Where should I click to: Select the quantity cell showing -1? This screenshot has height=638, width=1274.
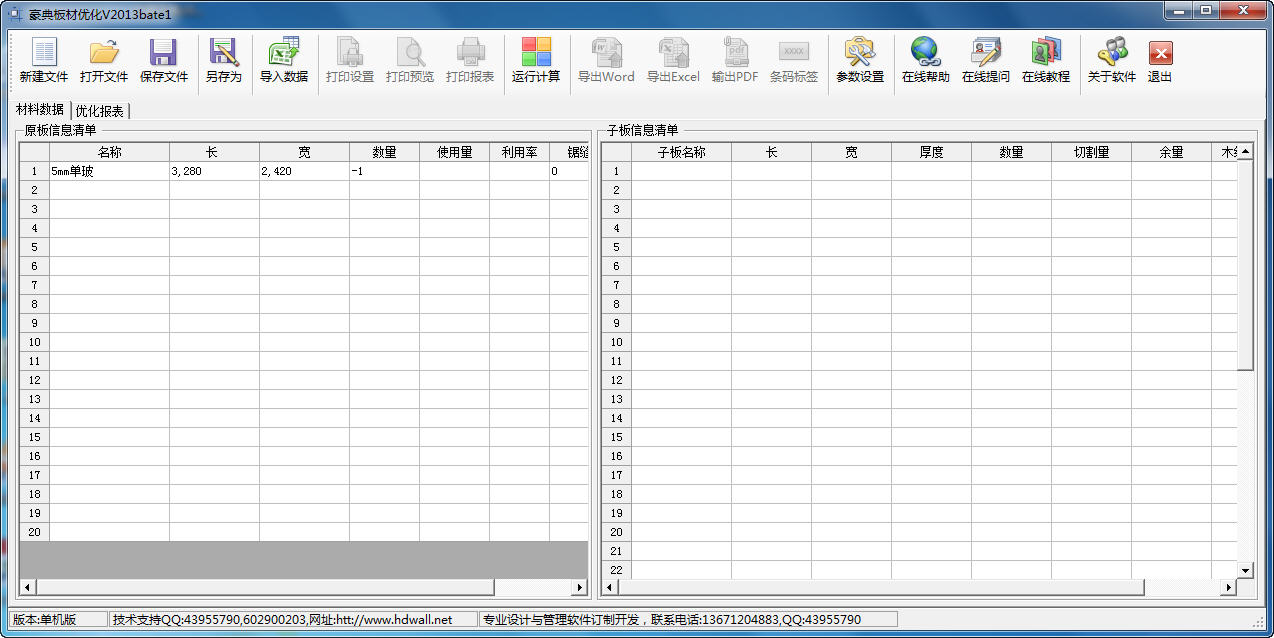384,171
